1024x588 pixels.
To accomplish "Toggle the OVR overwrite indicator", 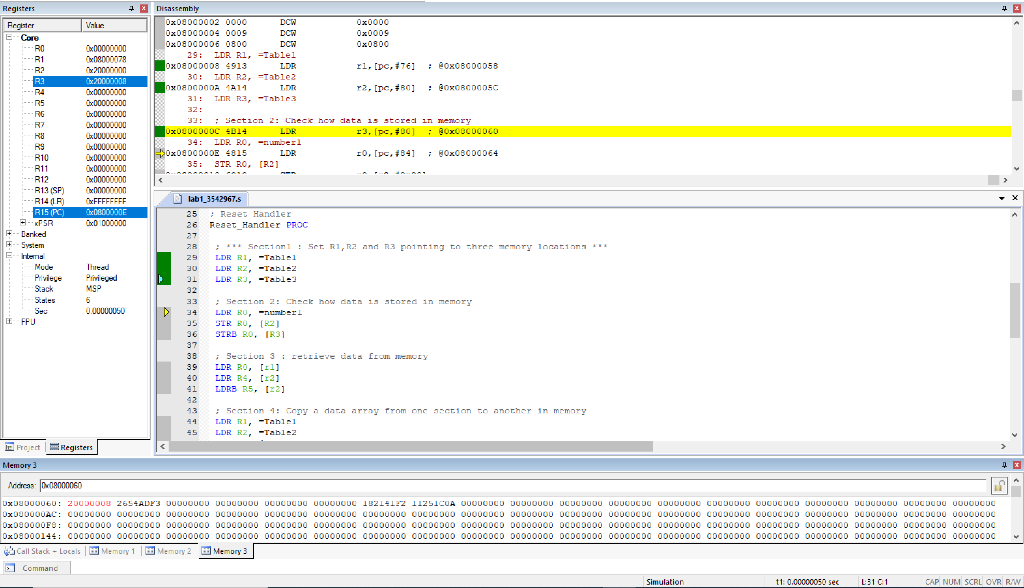I will coord(991,580).
